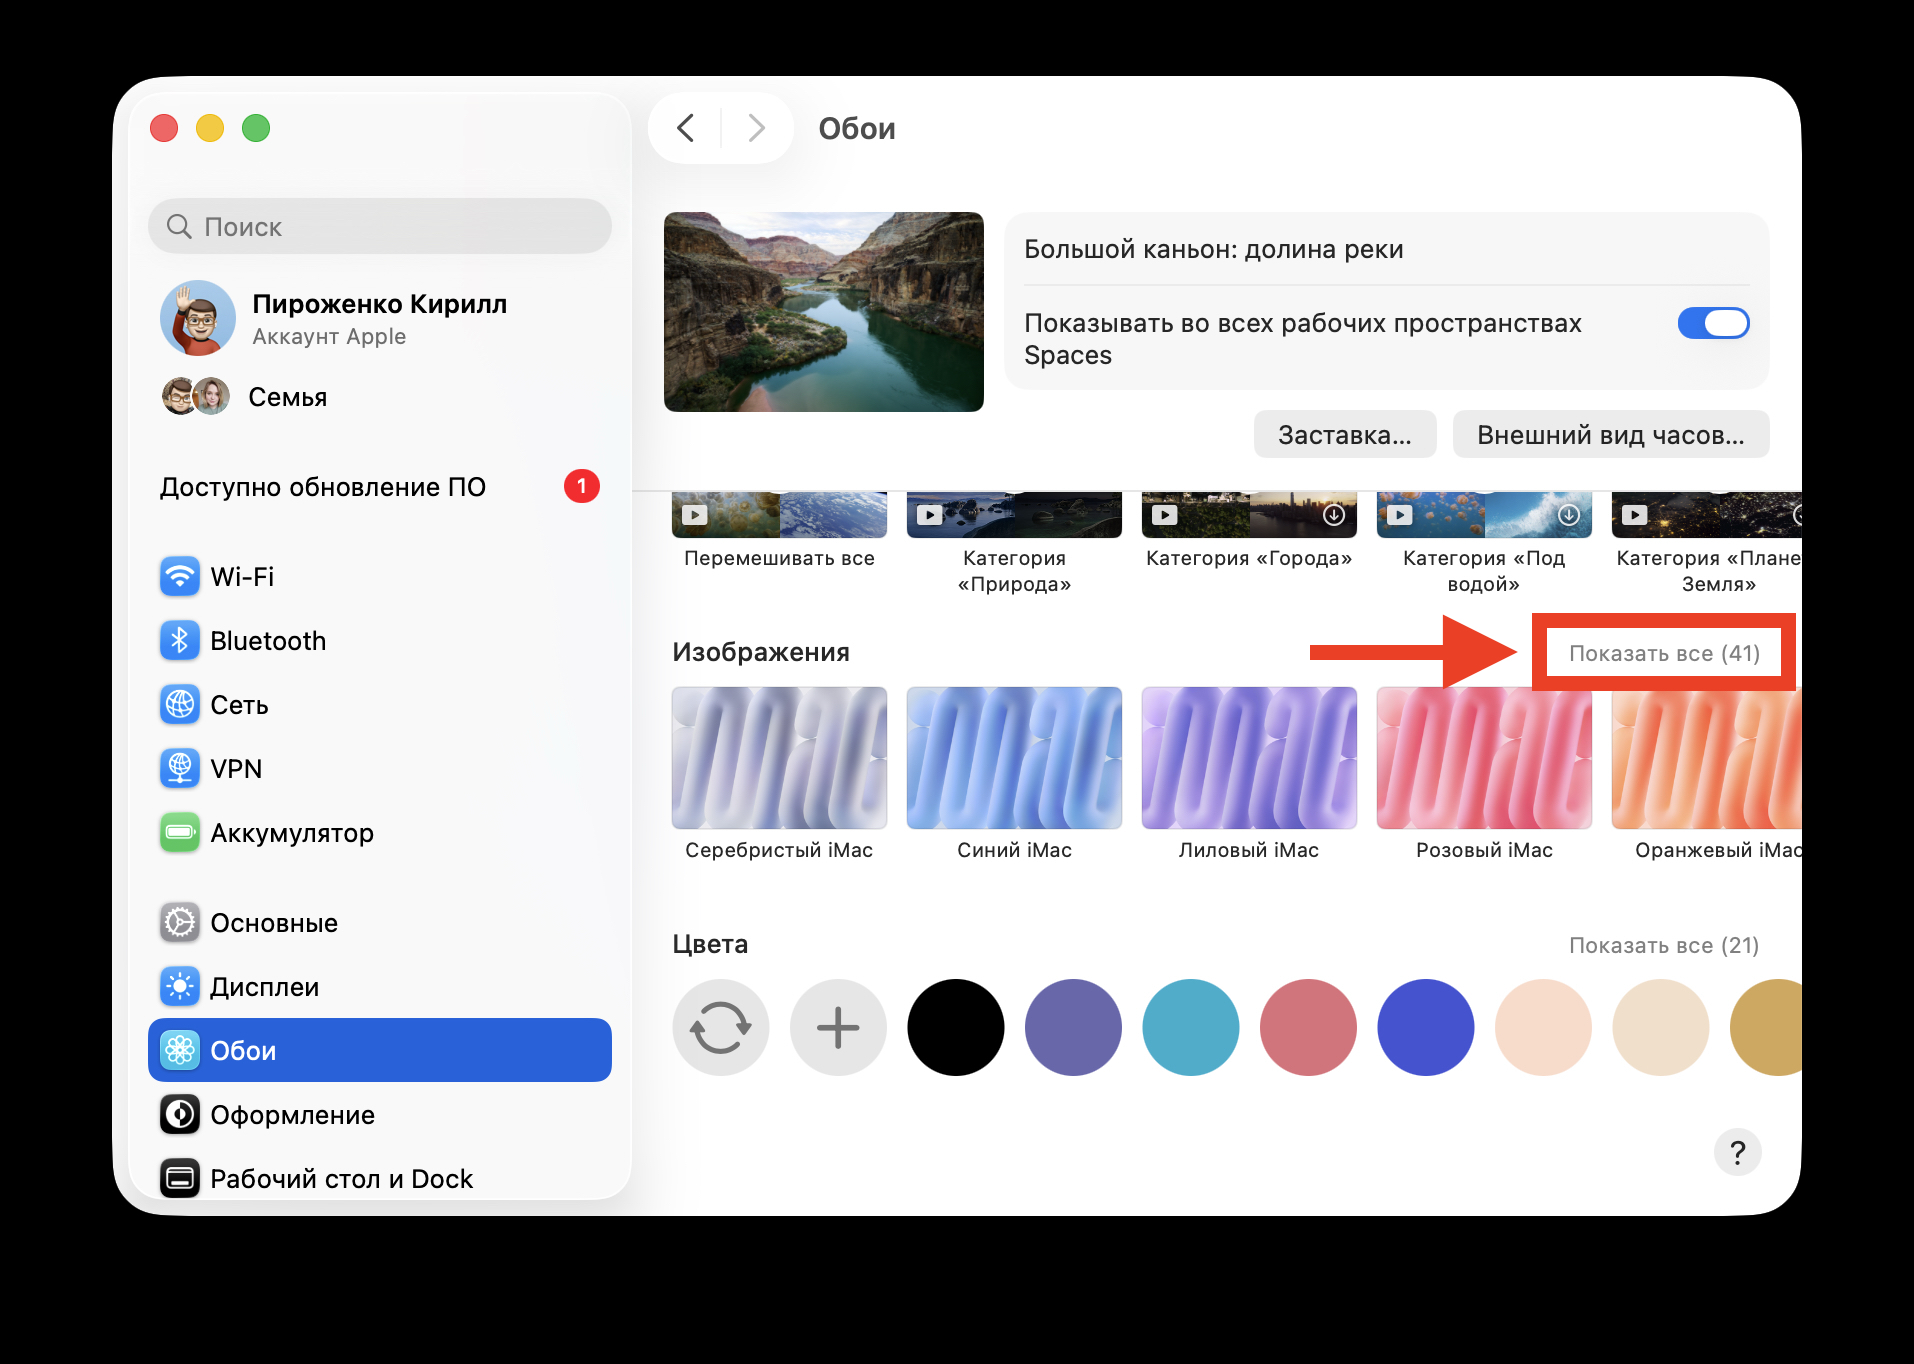This screenshot has width=1914, height=1364.
Task: Toggle show on all Spaces switch
Action: tap(1712, 323)
